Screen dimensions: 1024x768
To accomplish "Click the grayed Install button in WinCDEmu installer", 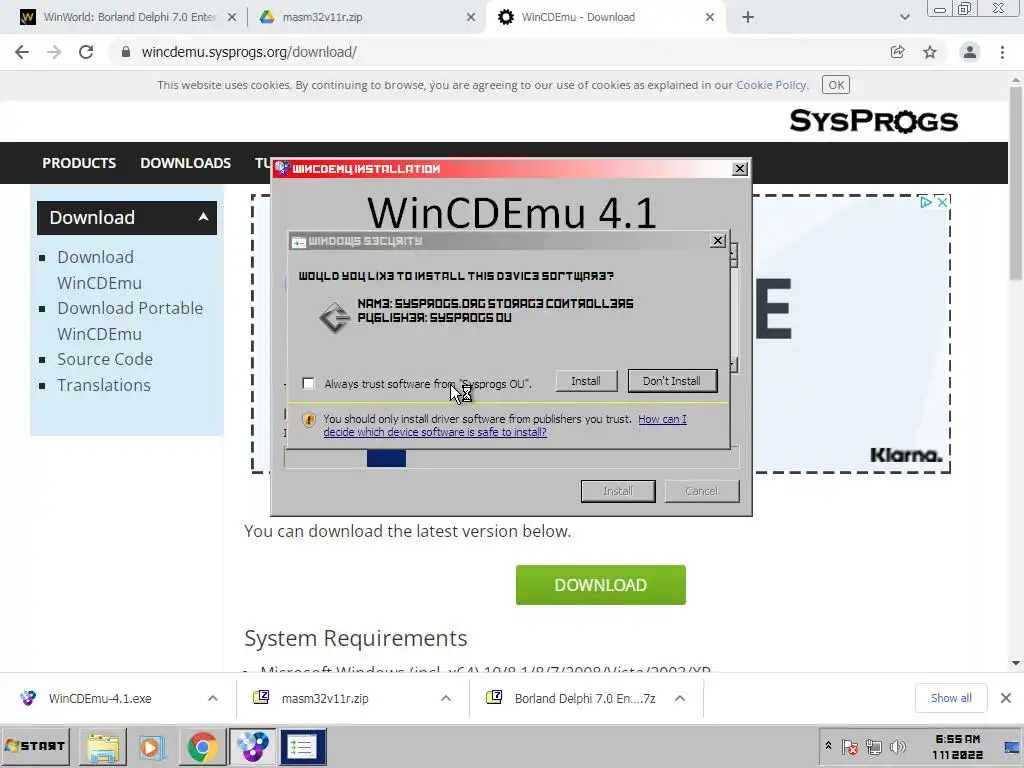I will tap(618, 491).
